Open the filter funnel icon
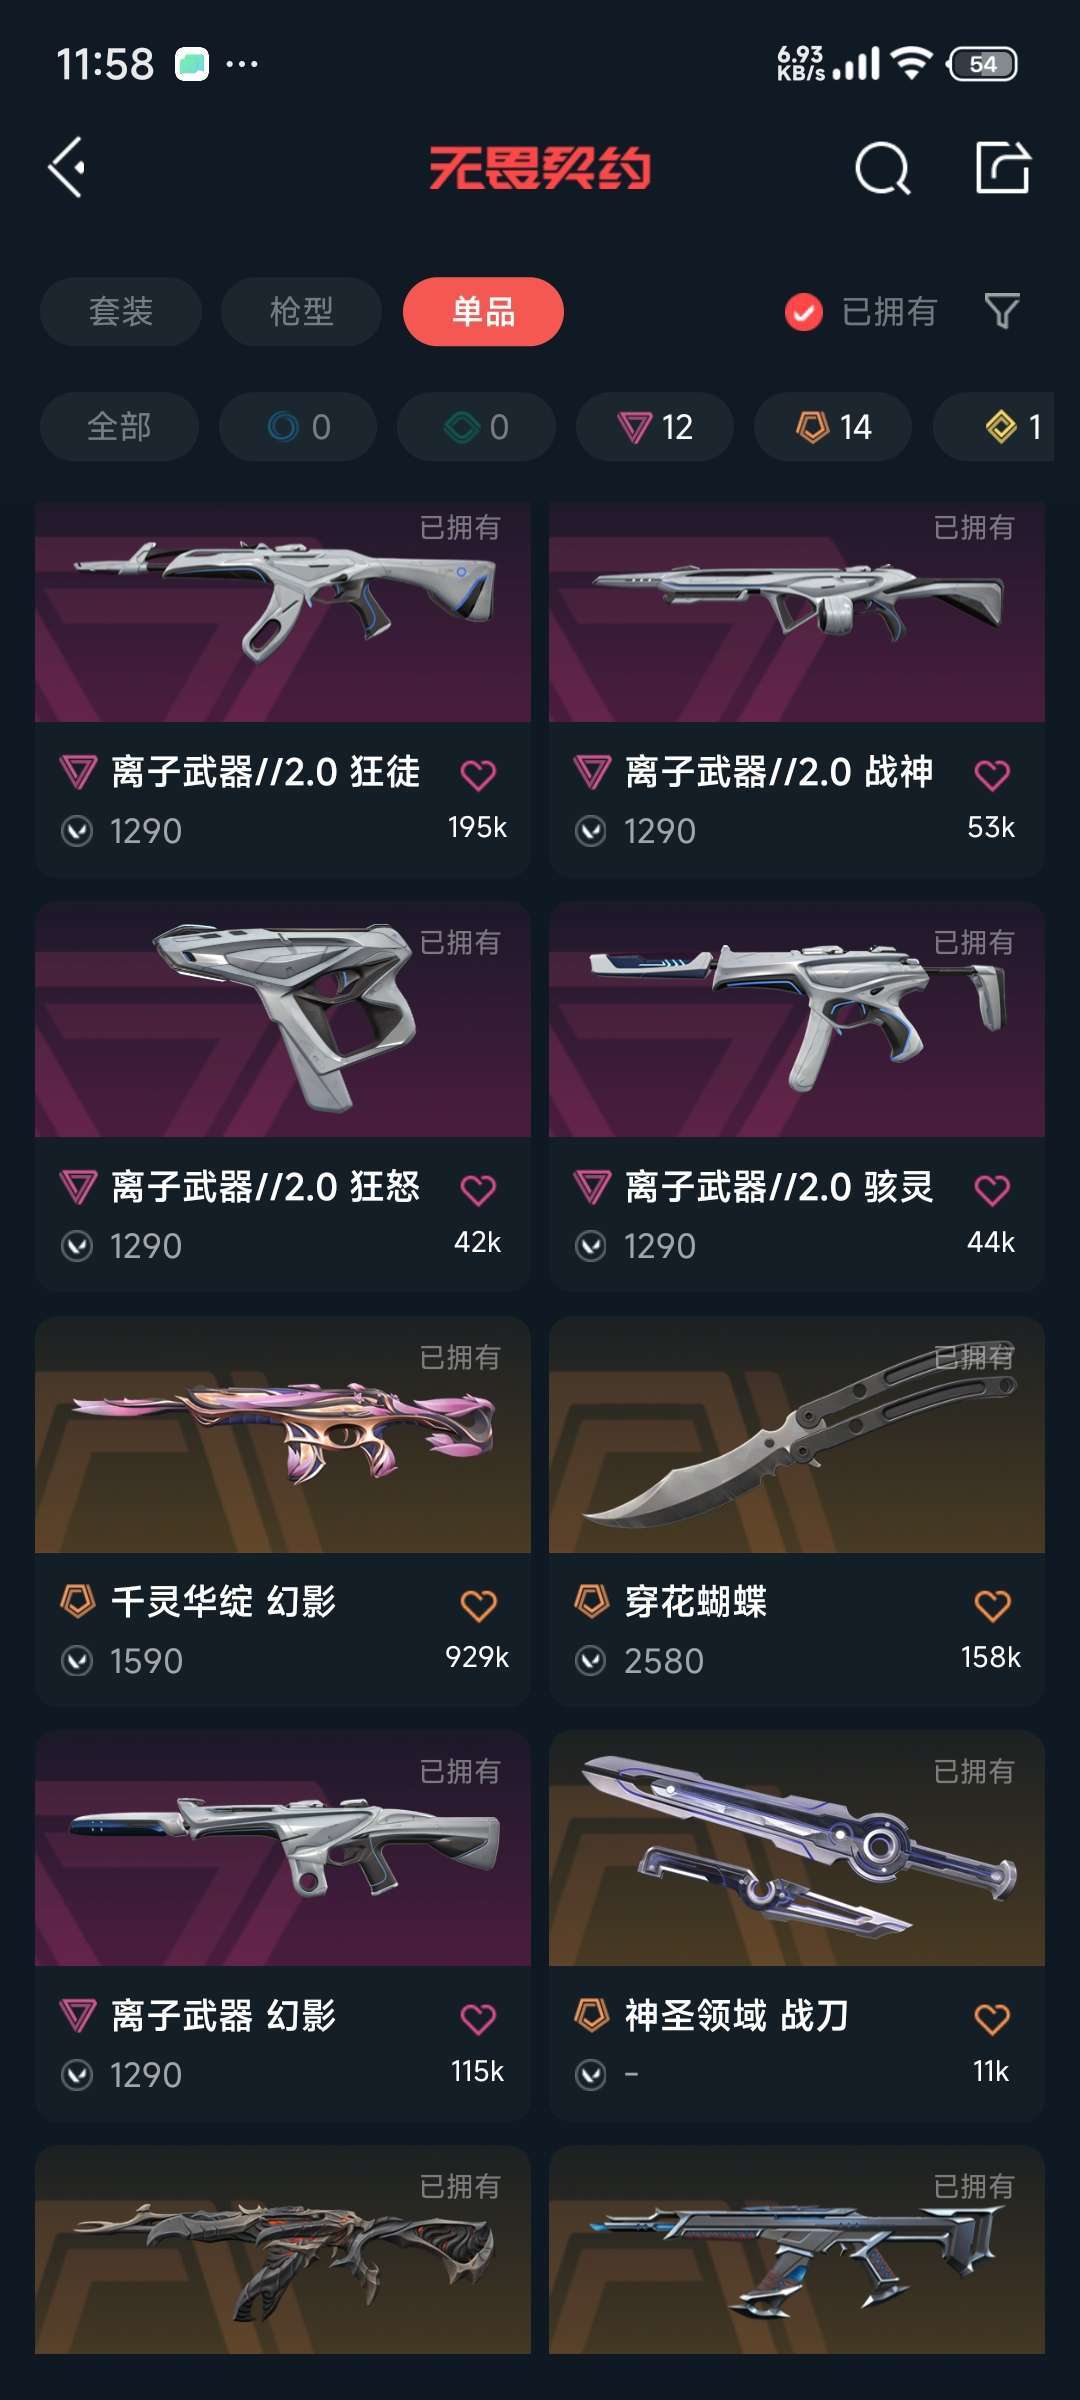This screenshot has height=2400, width=1080. [x=1001, y=311]
